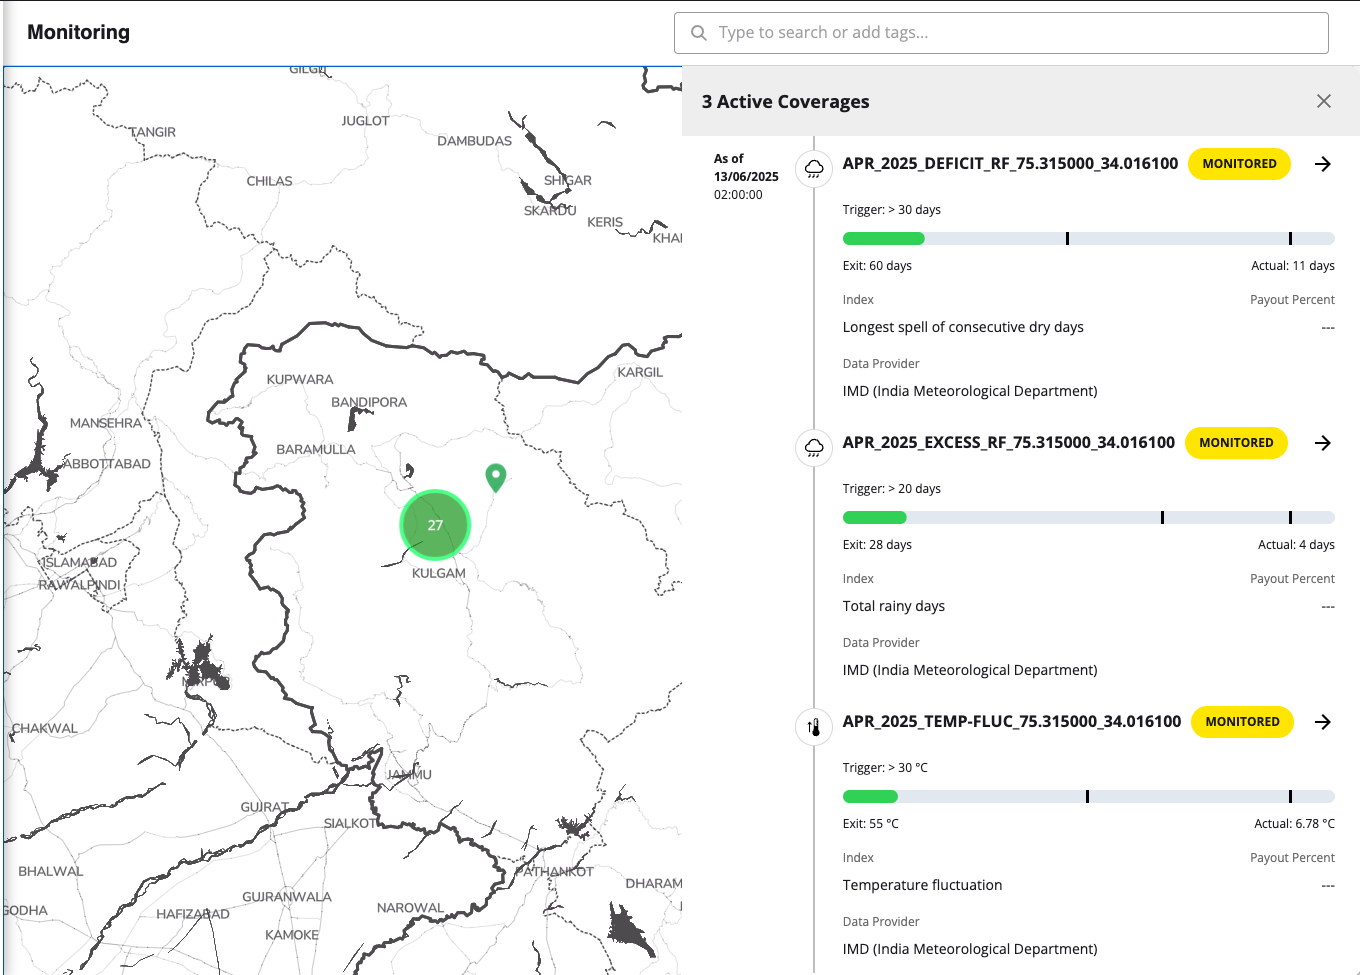This screenshot has height=975, width=1360.
Task: Click the KULGAM map label
Action: (439, 573)
